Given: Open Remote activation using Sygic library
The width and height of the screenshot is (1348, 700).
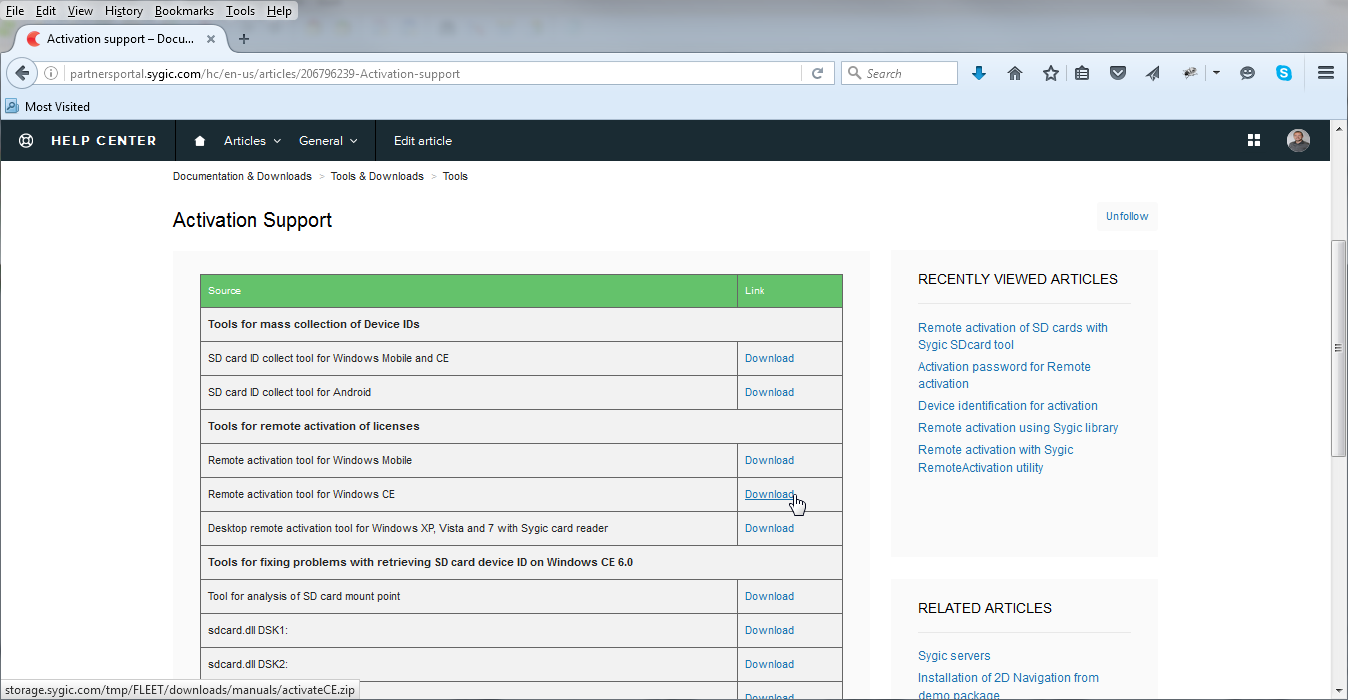Looking at the screenshot, I should [x=1018, y=428].
